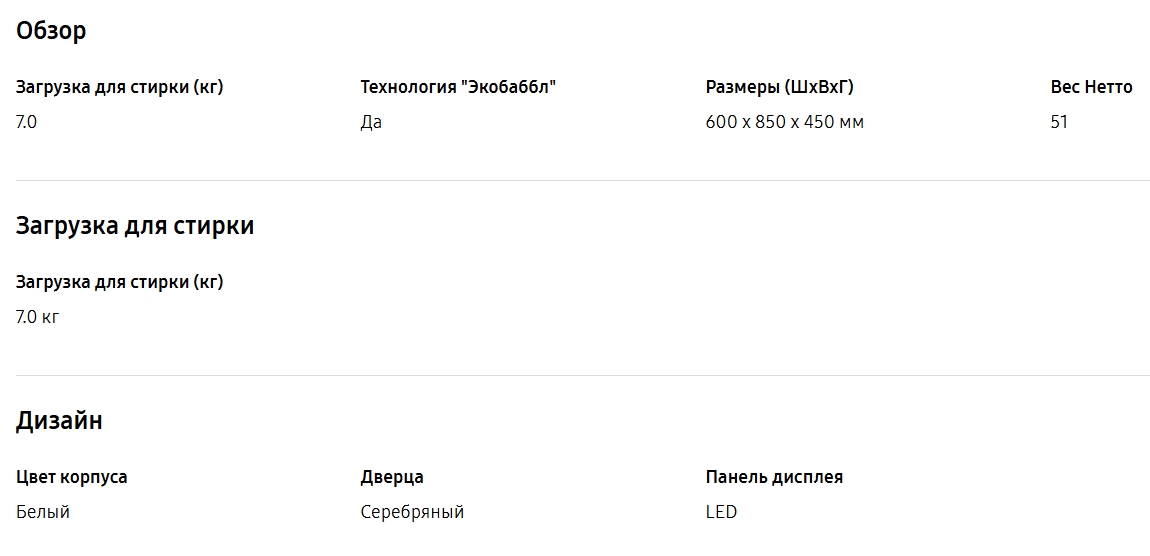Click the "Обзор" section heading
Image resolution: width=1150 pixels, height=556 pixels.
tap(51, 31)
